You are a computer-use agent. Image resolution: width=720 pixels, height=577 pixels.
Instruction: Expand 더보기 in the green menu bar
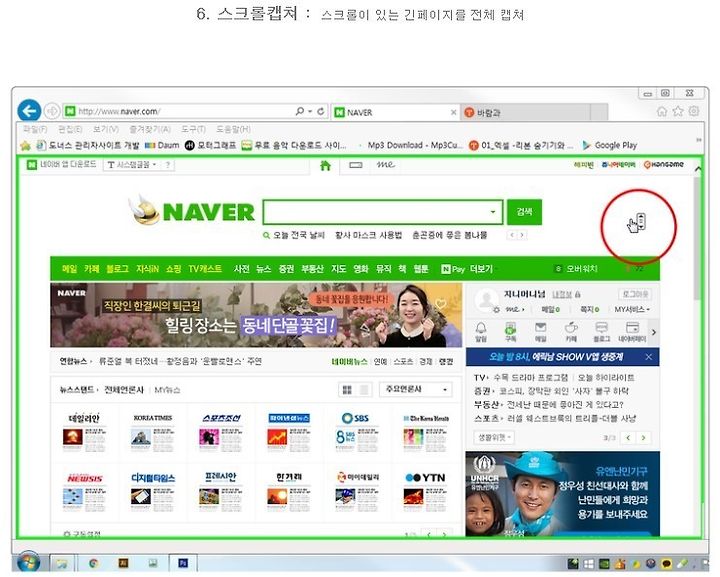click(x=482, y=269)
